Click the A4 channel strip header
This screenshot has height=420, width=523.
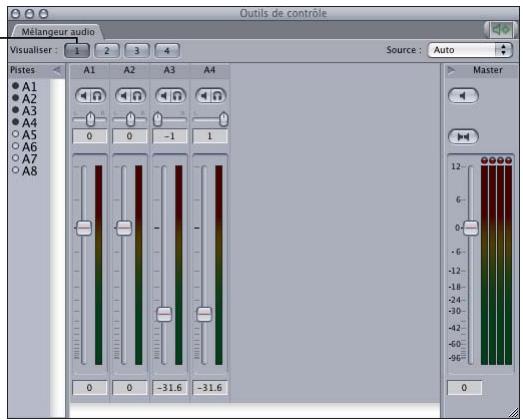(209, 70)
